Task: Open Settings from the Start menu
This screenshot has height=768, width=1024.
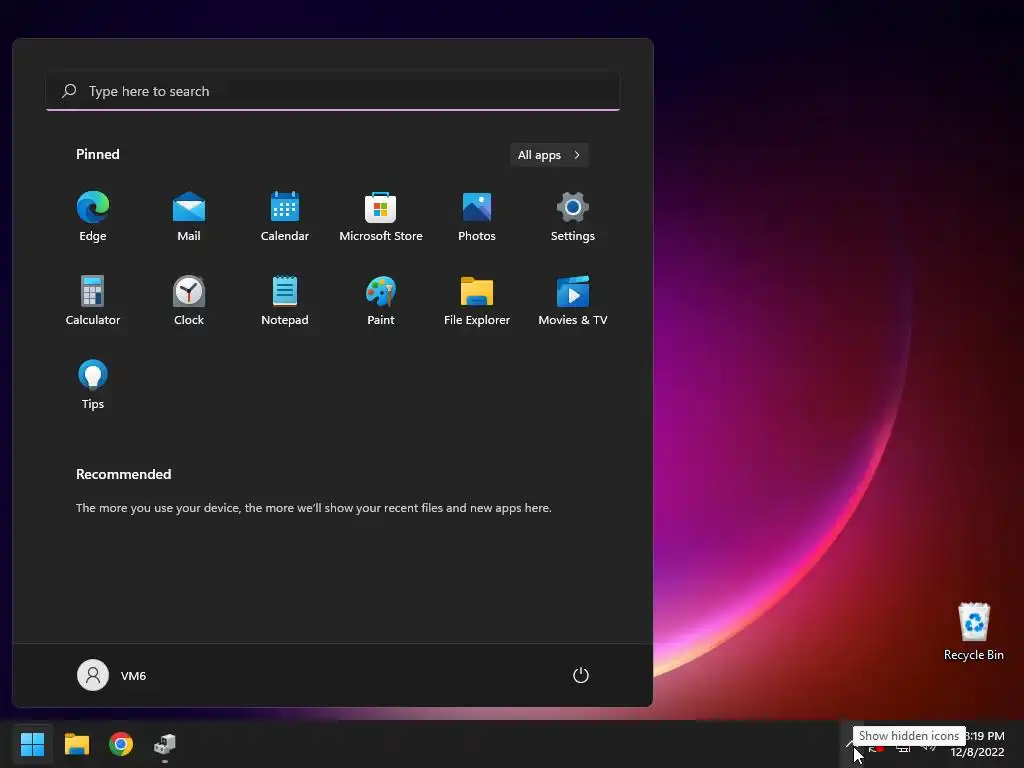Action: pos(573,216)
